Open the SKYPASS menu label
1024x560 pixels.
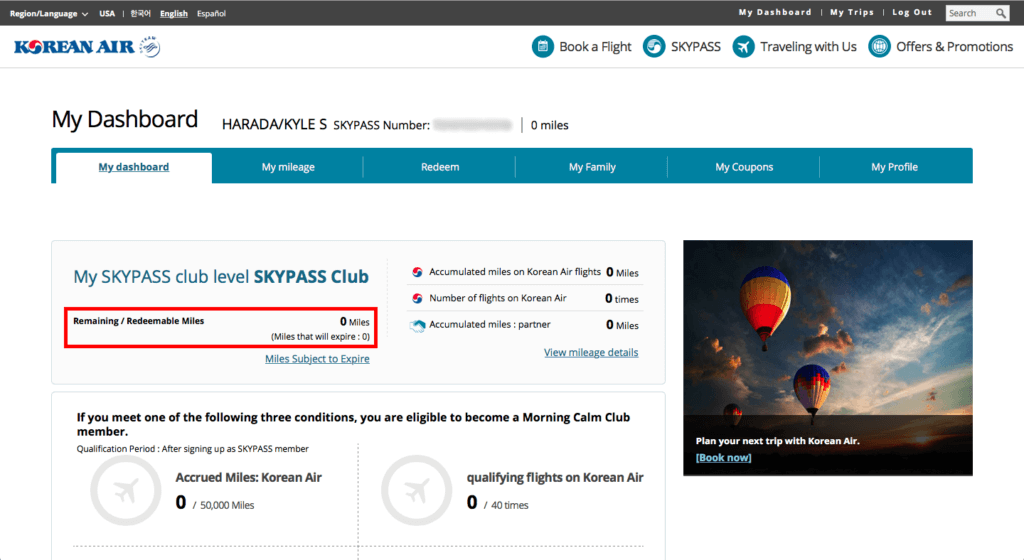click(696, 46)
